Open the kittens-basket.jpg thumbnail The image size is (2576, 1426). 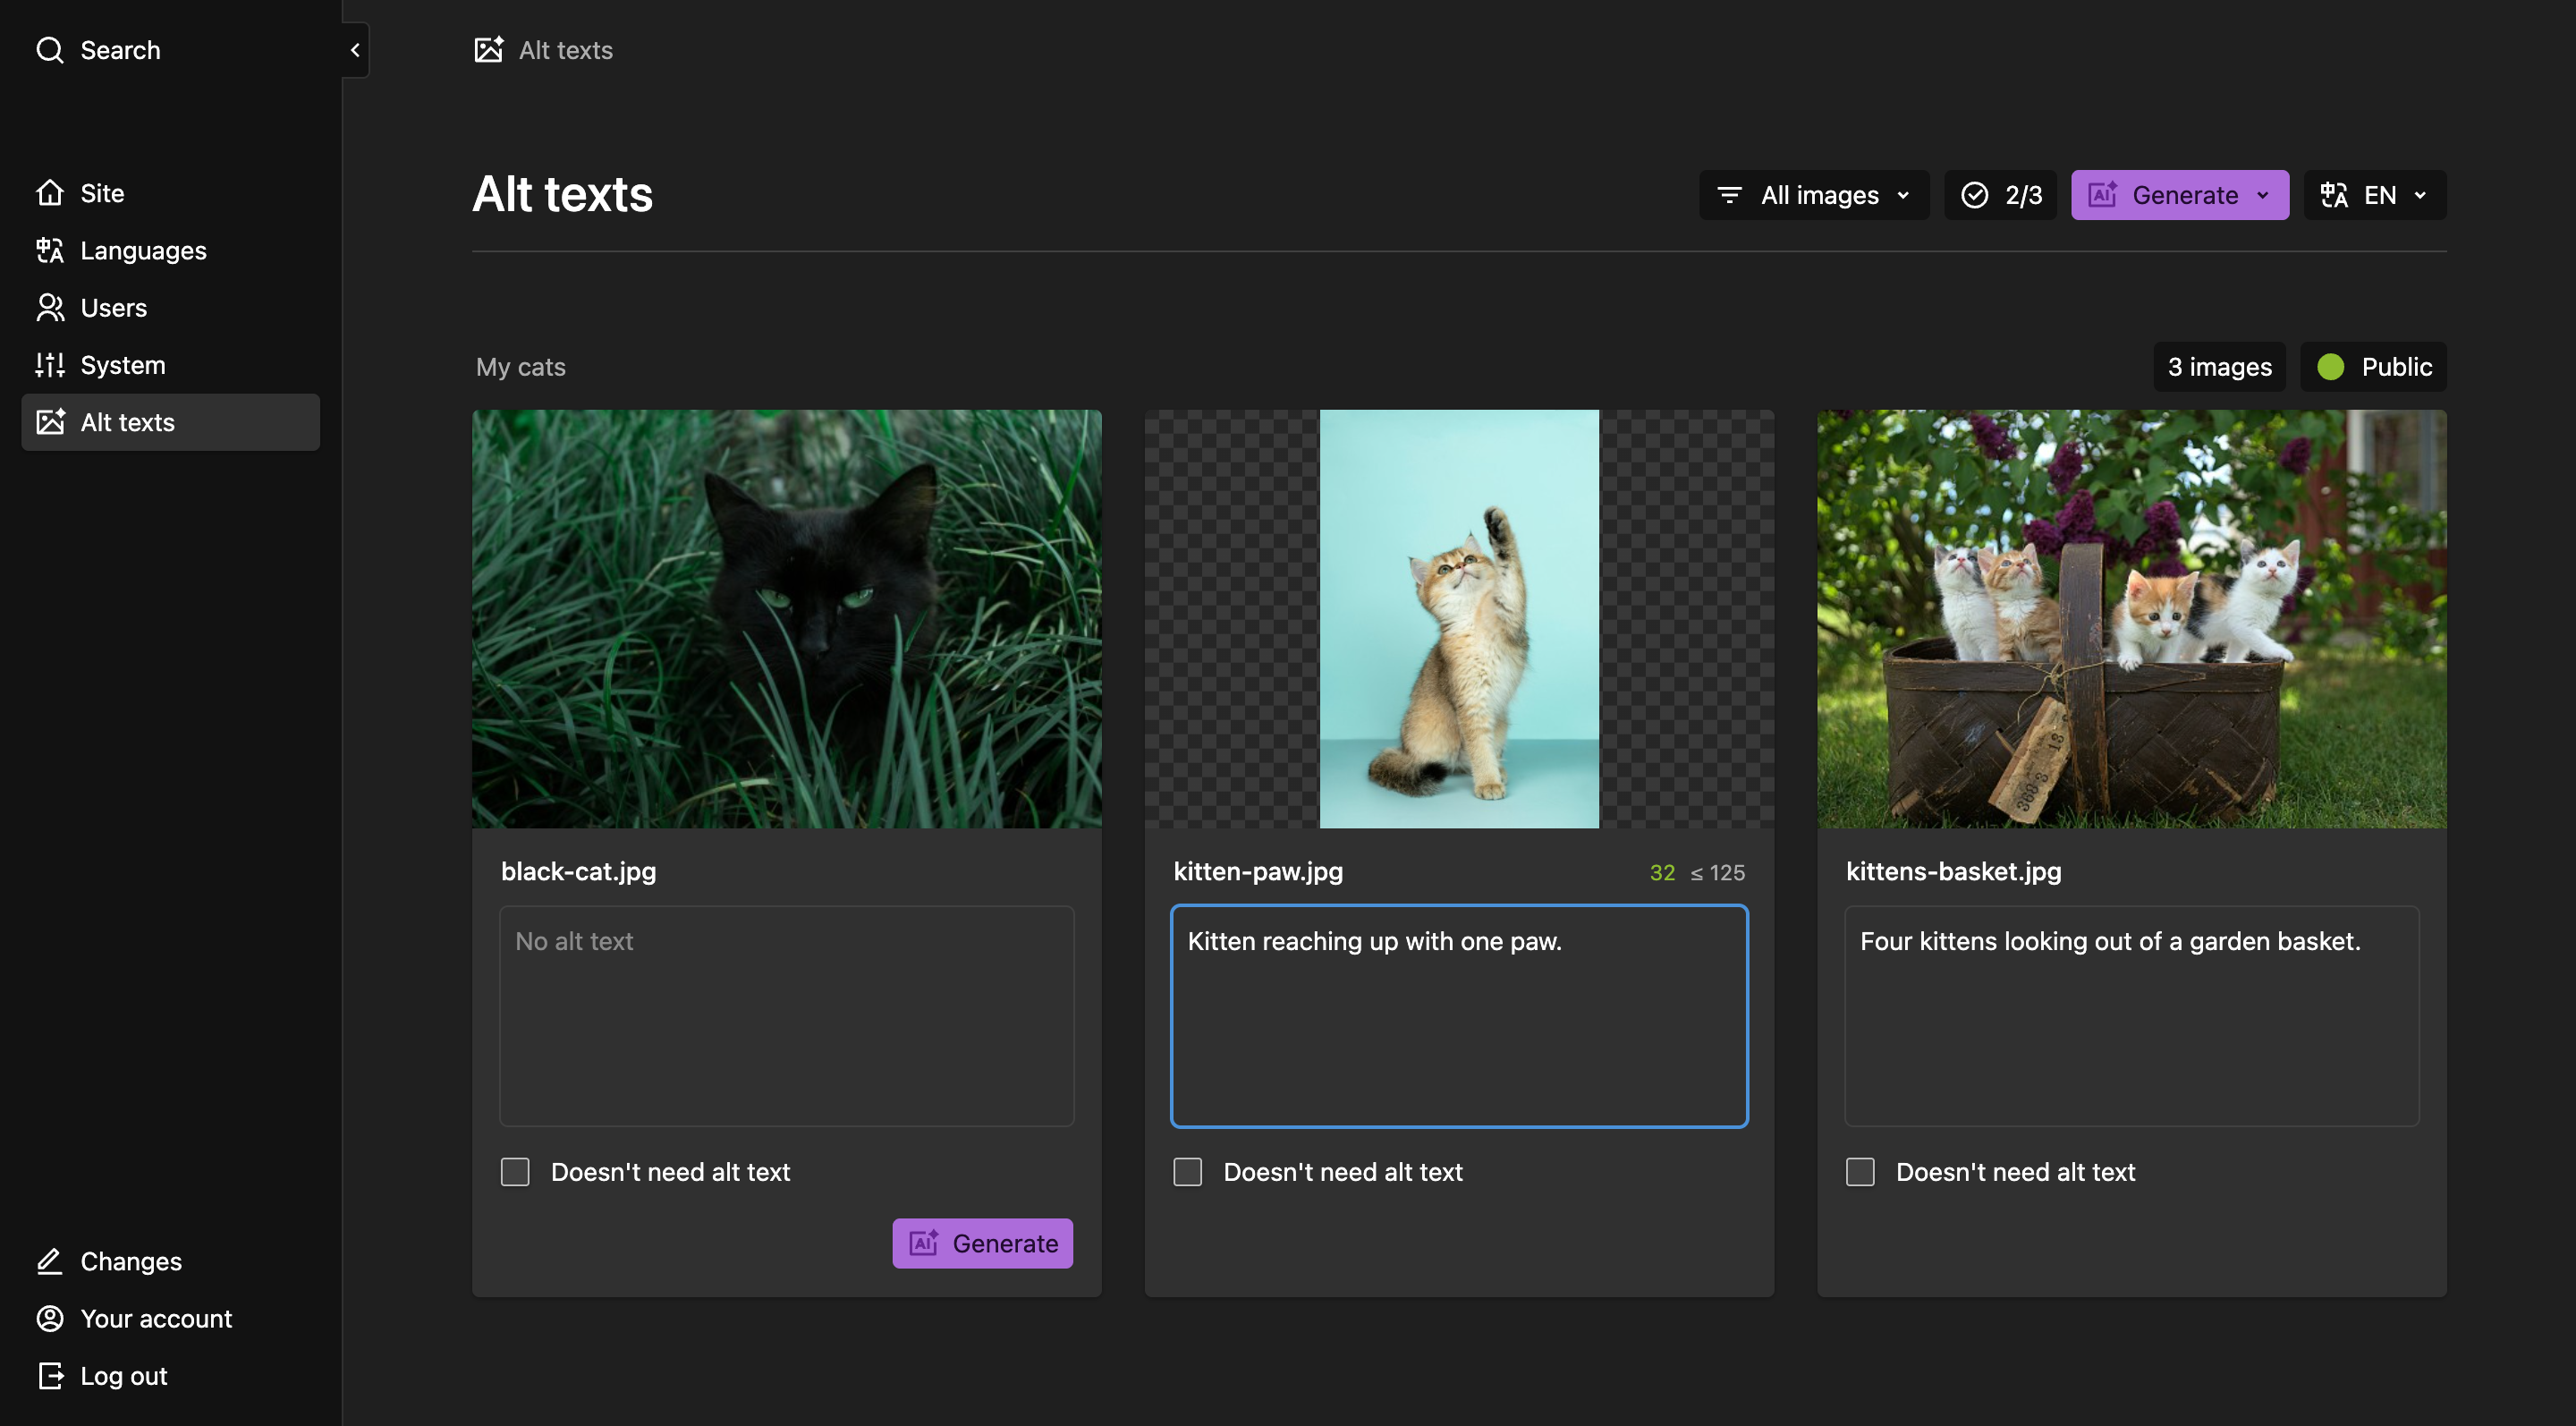[2132, 619]
